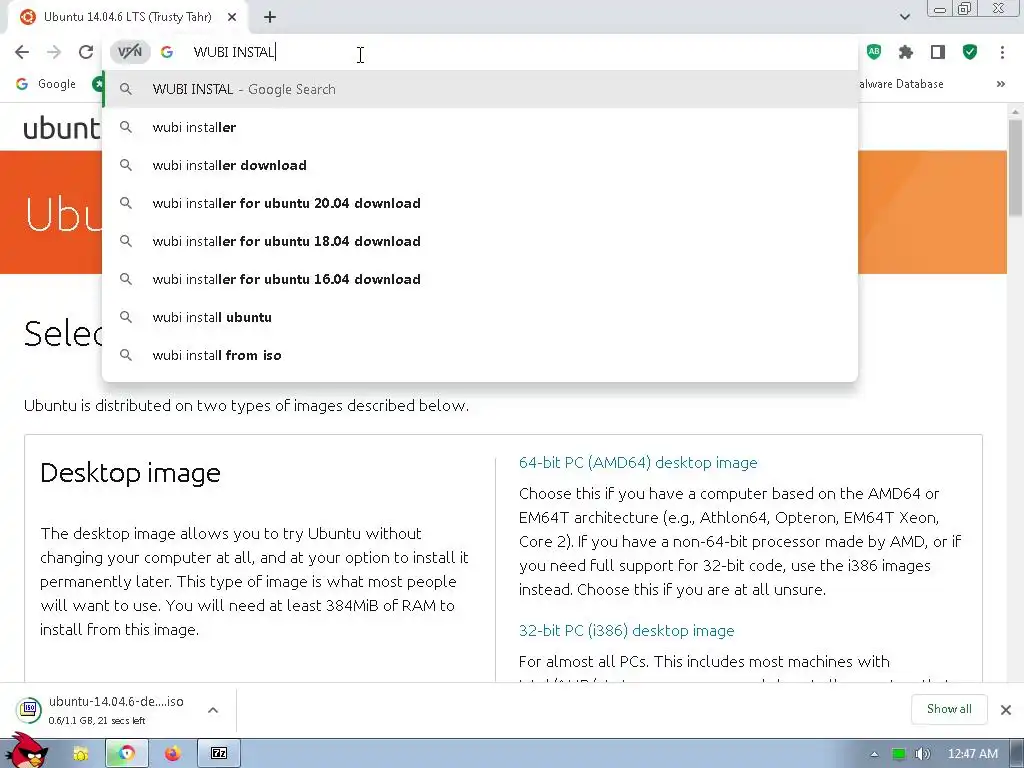
Task: Select suggestion 'wubi install from iso'
Action: point(480,355)
